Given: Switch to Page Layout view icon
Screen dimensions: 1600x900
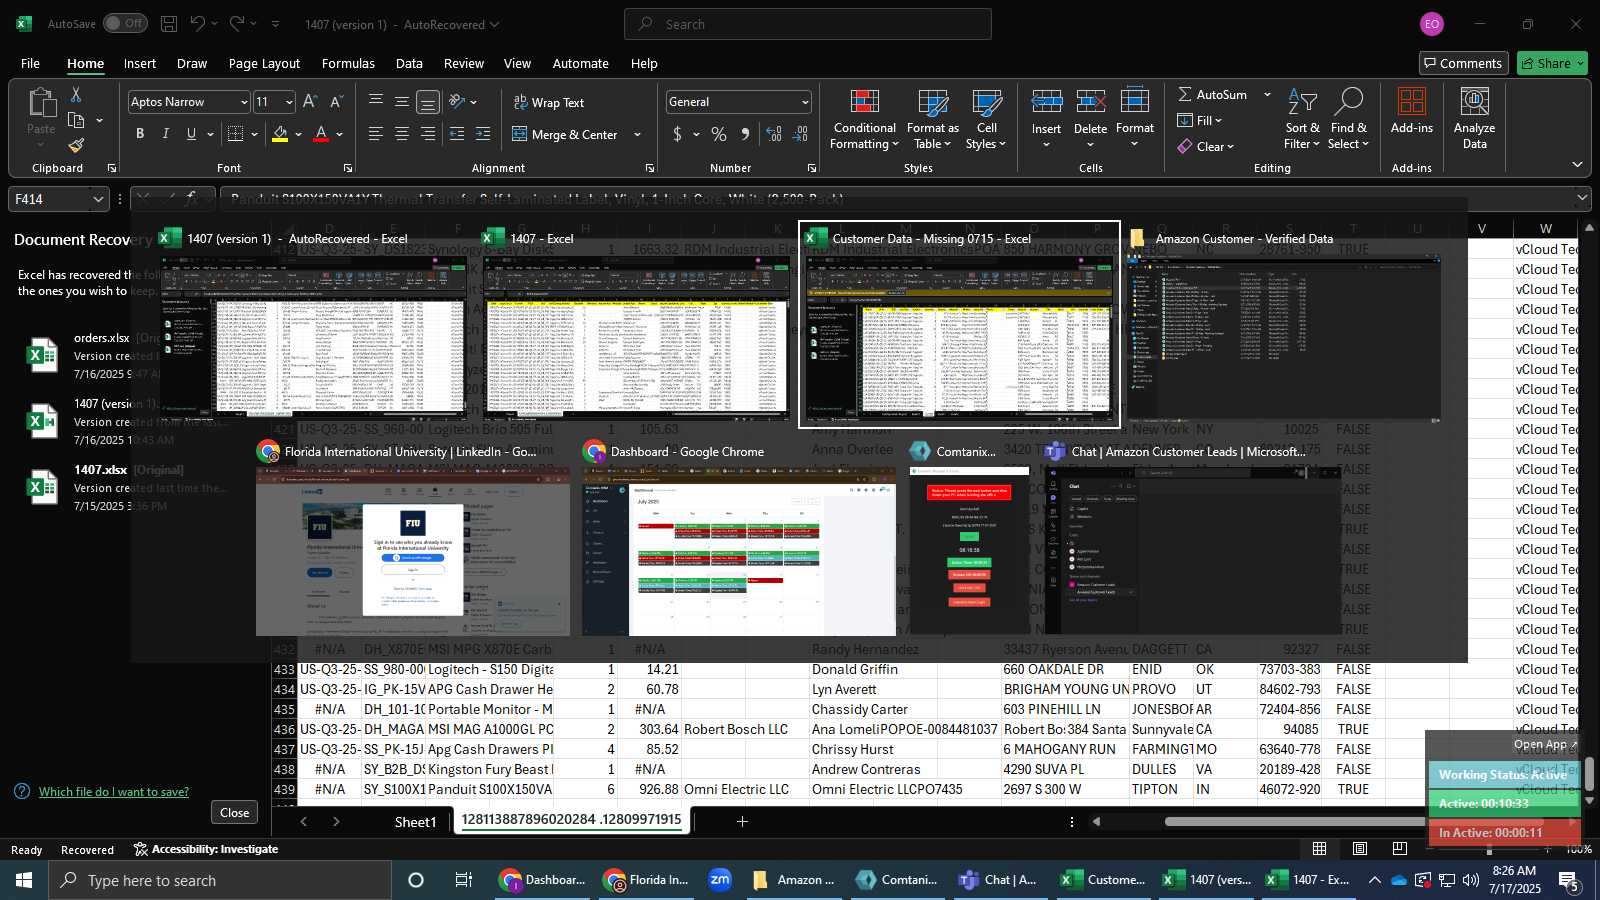Looking at the screenshot, I should pyautogui.click(x=1360, y=849).
